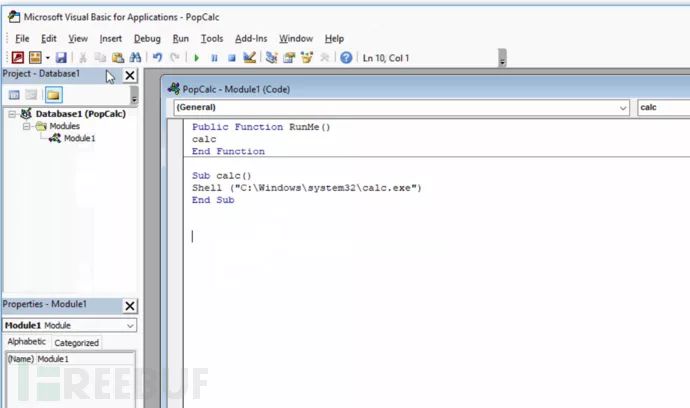Open the Window menu
The height and width of the screenshot is (408, 690).
coord(296,39)
